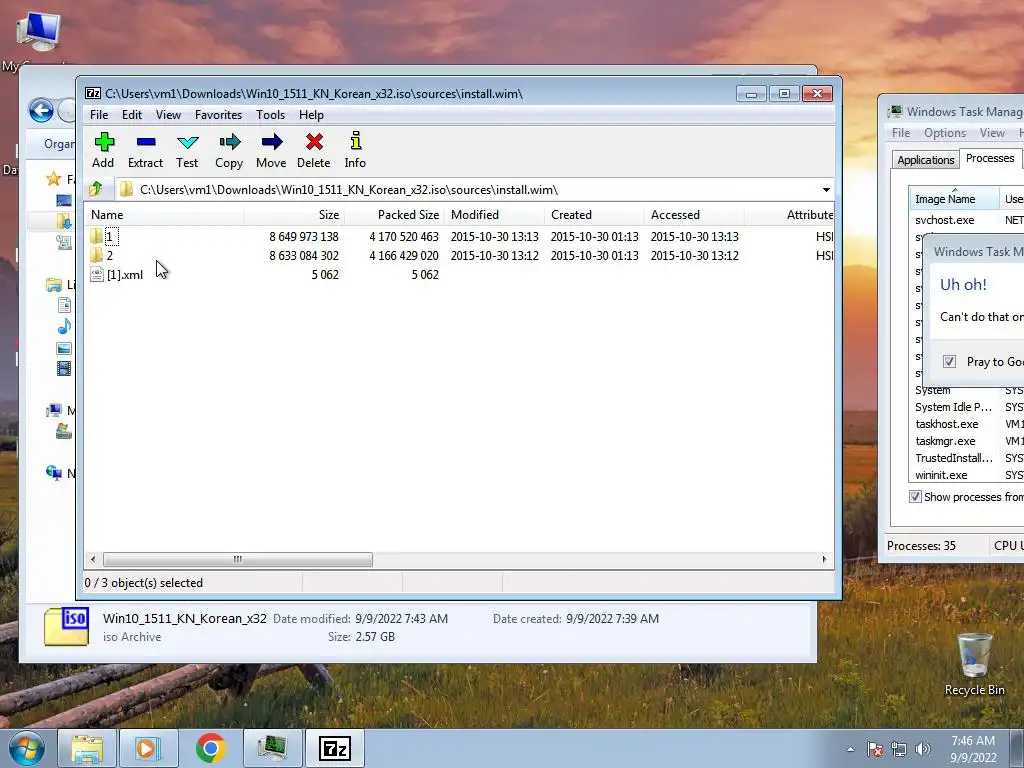The image size is (1024, 768).
Task: Click the left scroll arrow in 7-Zip
Action: point(93,559)
